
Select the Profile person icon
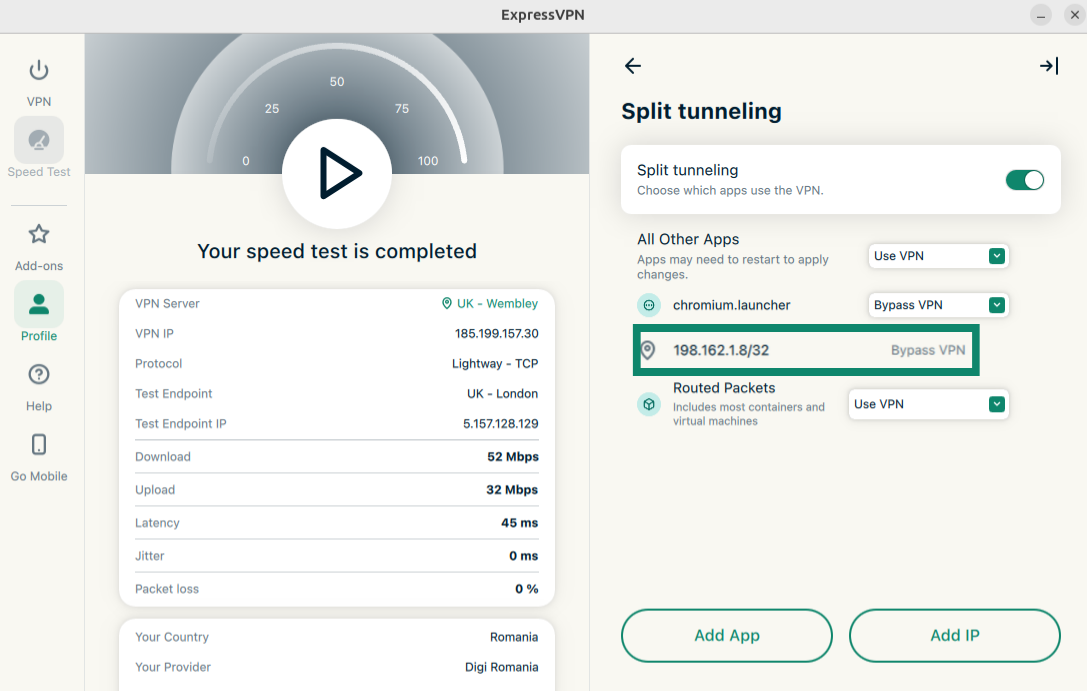point(39,305)
